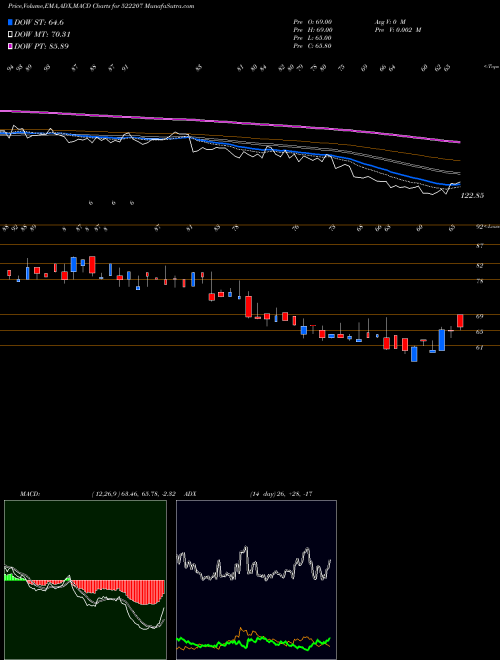The height and width of the screenshot is (660, 500).
Task: Click the 'Pre H: 69.00' value
Action: click(313, 30)
